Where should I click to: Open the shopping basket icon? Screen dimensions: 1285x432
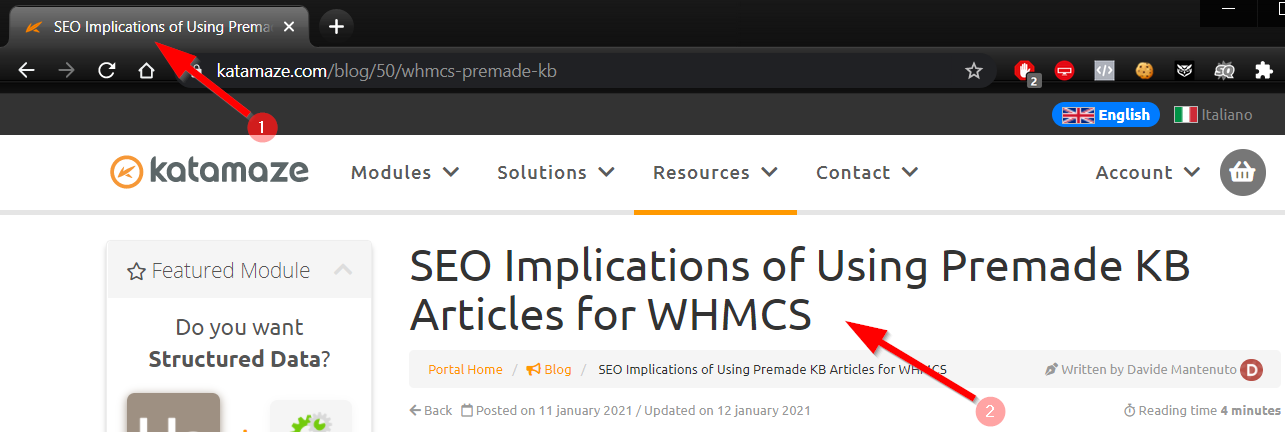[1242, 173]
